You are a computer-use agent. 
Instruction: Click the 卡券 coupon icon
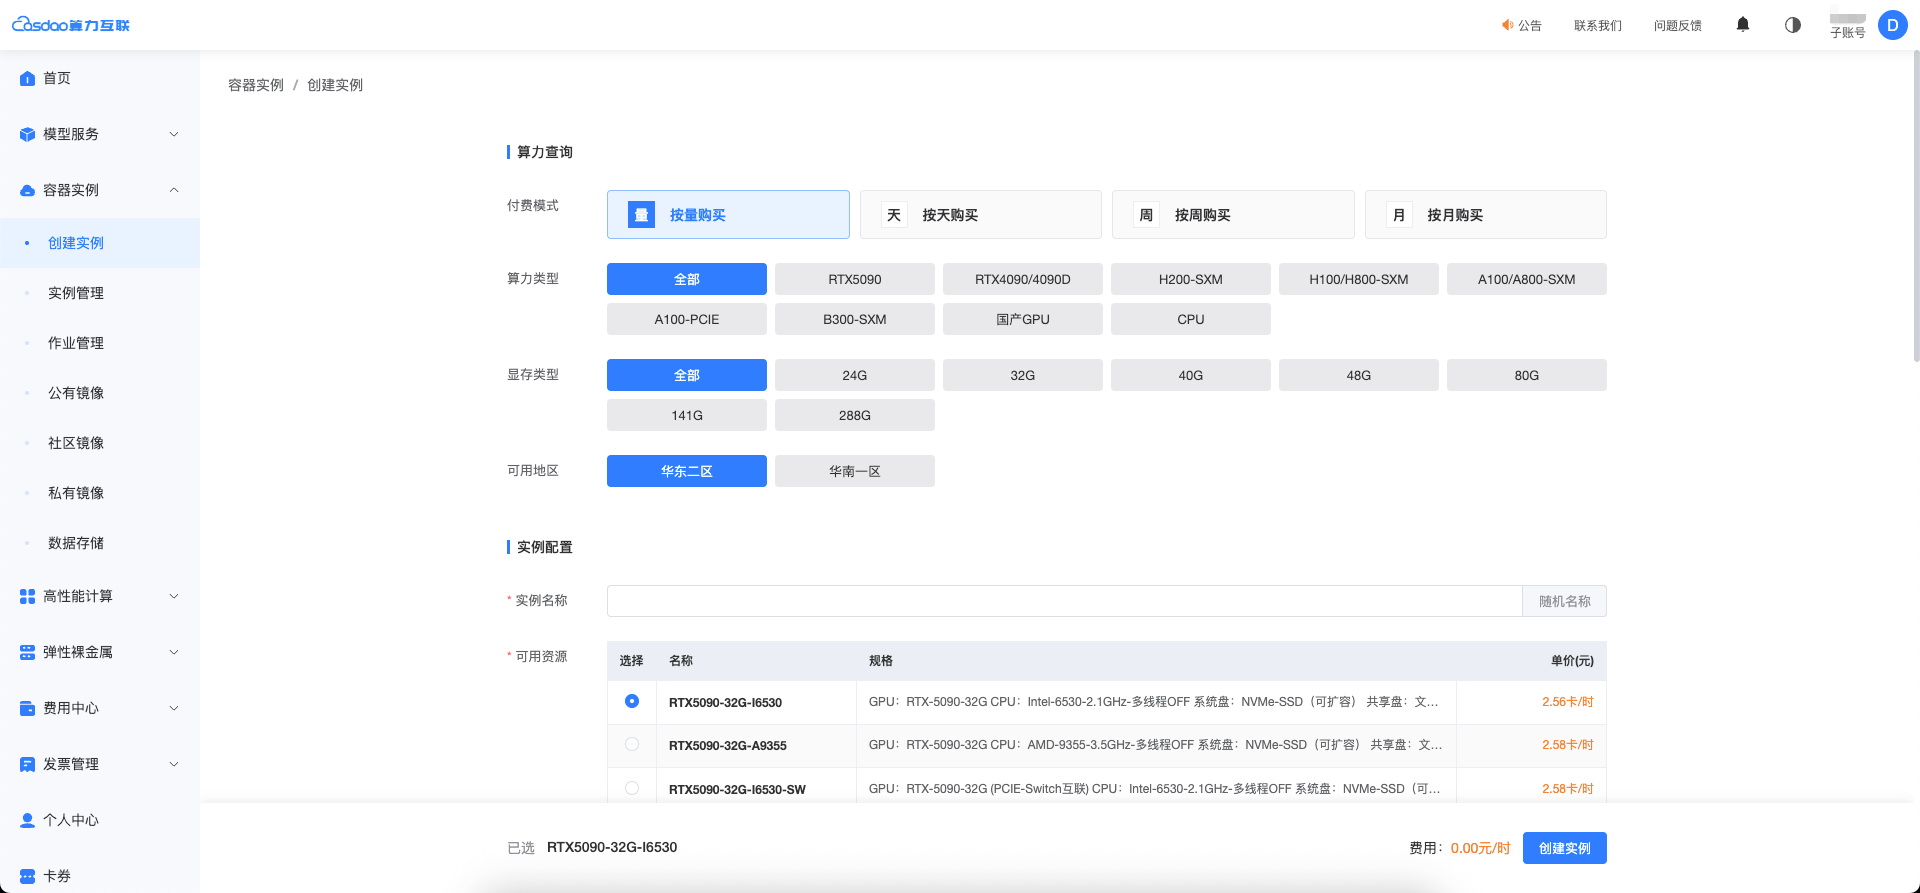[27, 876]
